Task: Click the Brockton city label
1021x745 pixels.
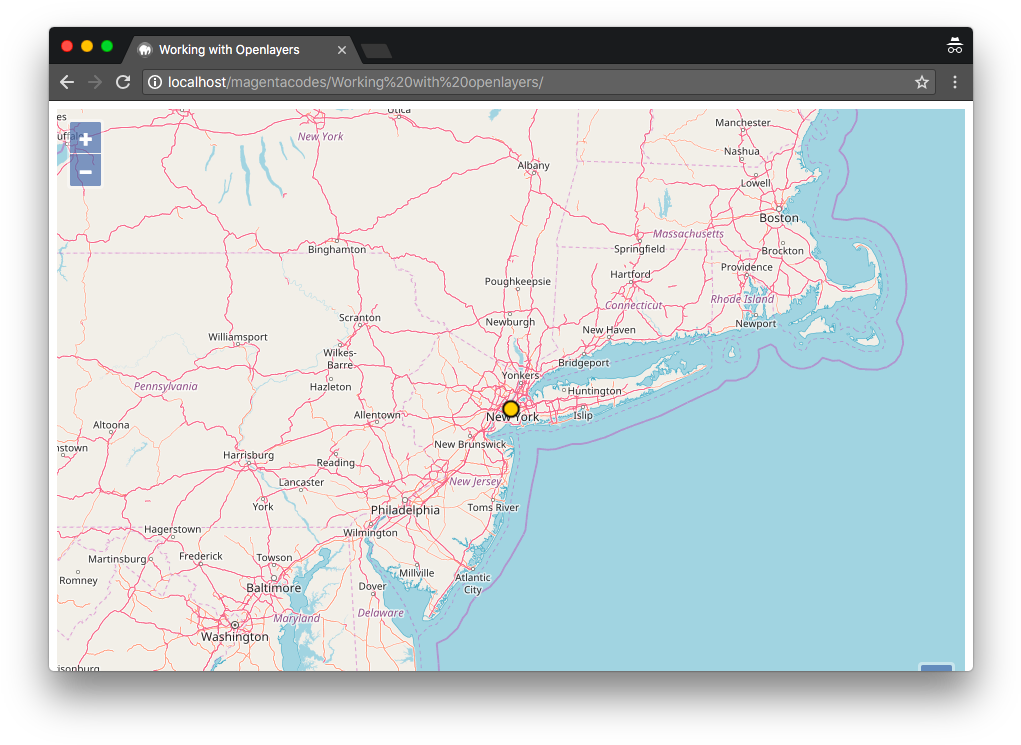Action: tap(783, 251)
